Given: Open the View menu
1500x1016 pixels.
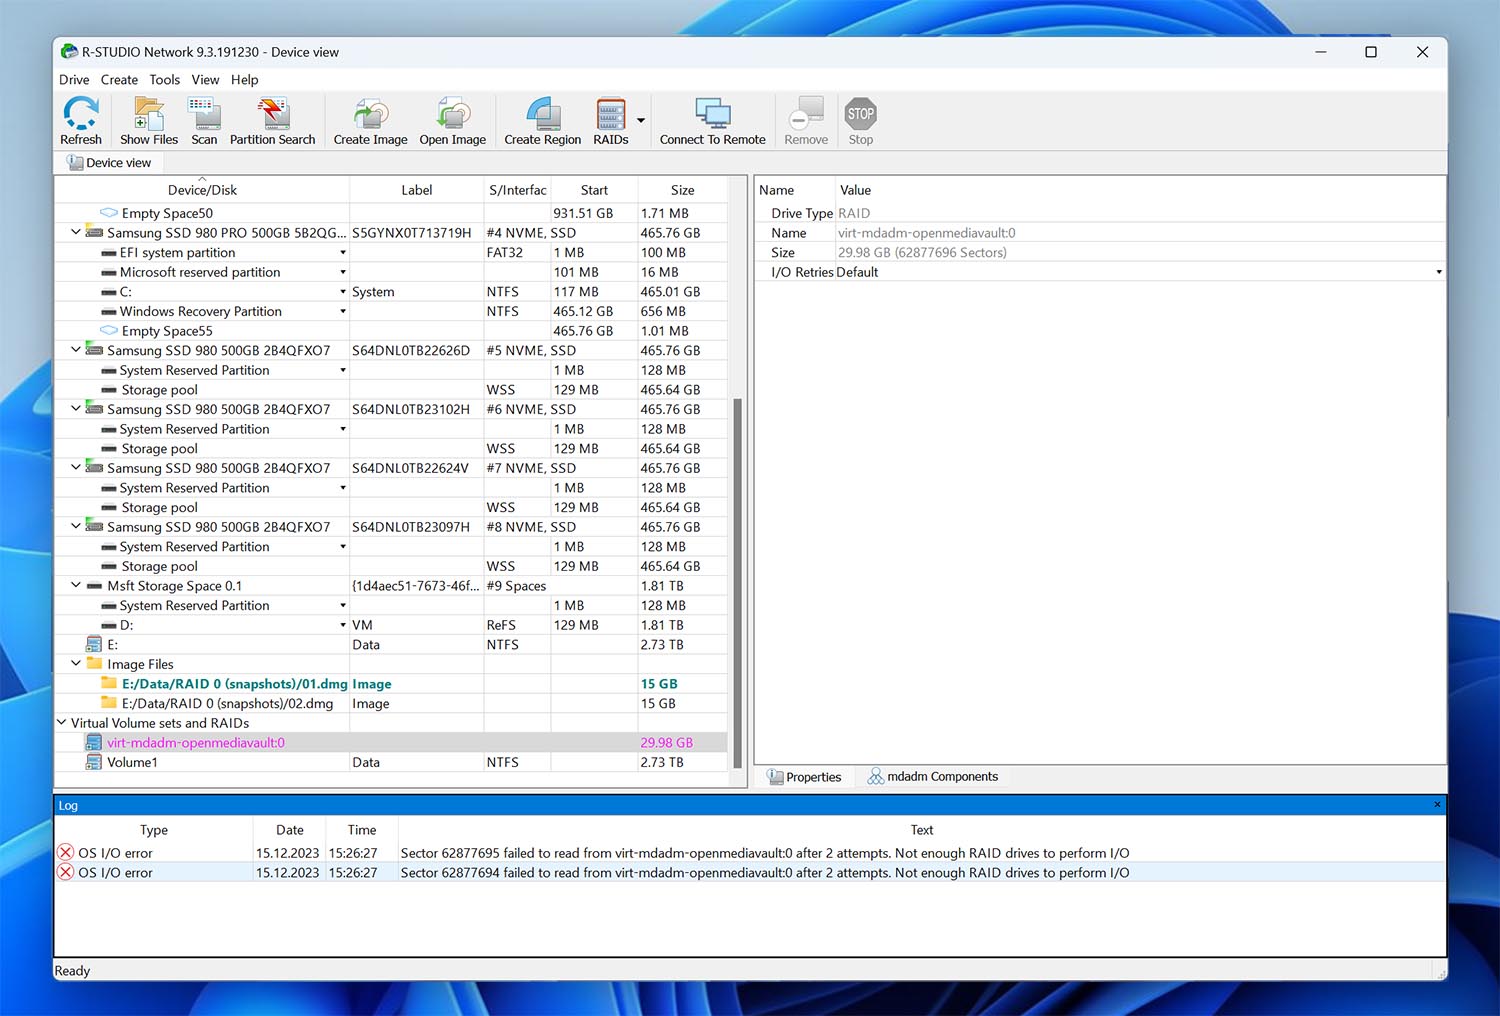Looking at the screenshot, I should click(205, 80).
